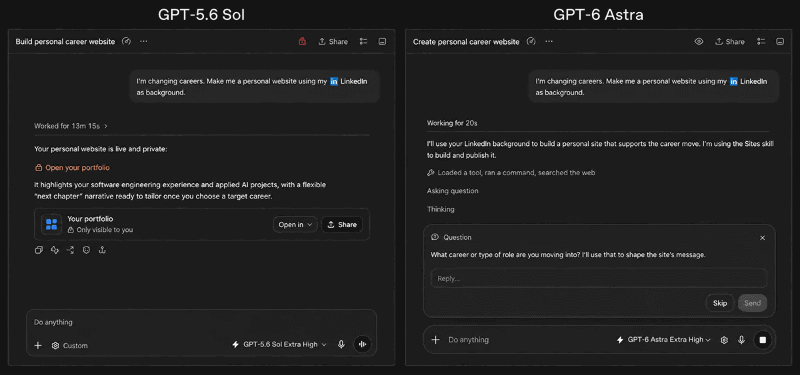Open the 'GPT-5.6 Sol Extra High' model dropdown
Viewport: 800px width, 375px height.
point(279,344)
